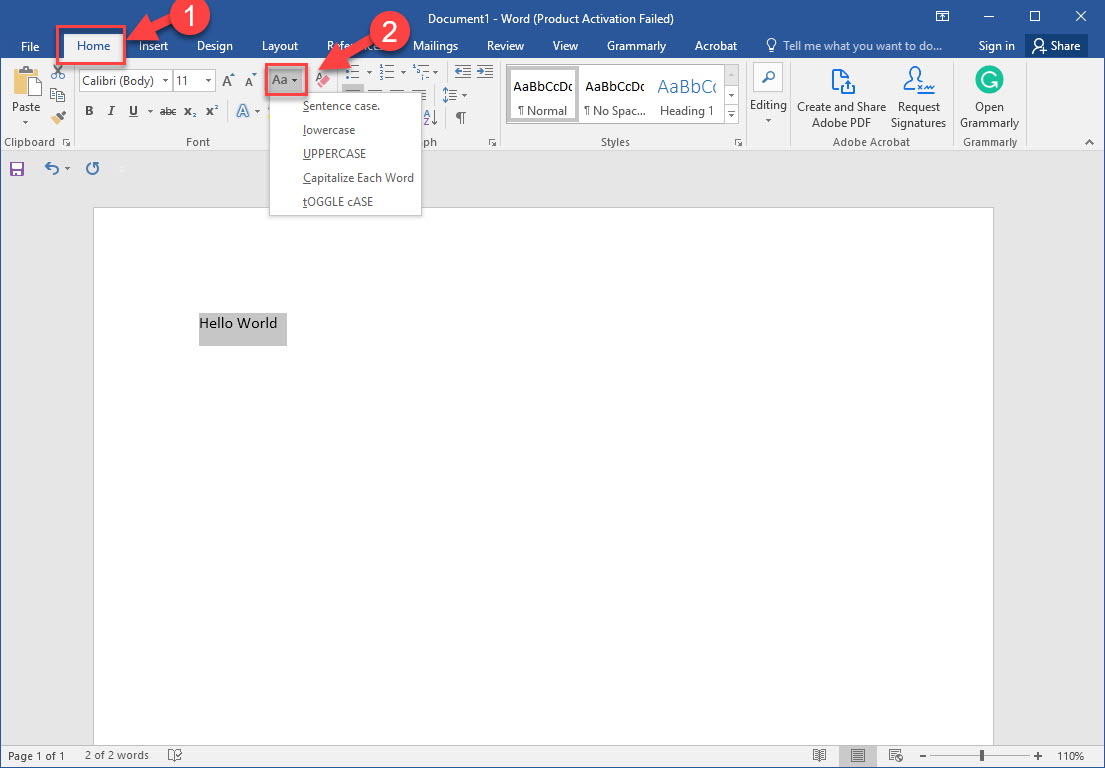This screenshot has width=1105, height=768.
Task: Click the zoom slider in status bar
Action: (x=980, y=756)
